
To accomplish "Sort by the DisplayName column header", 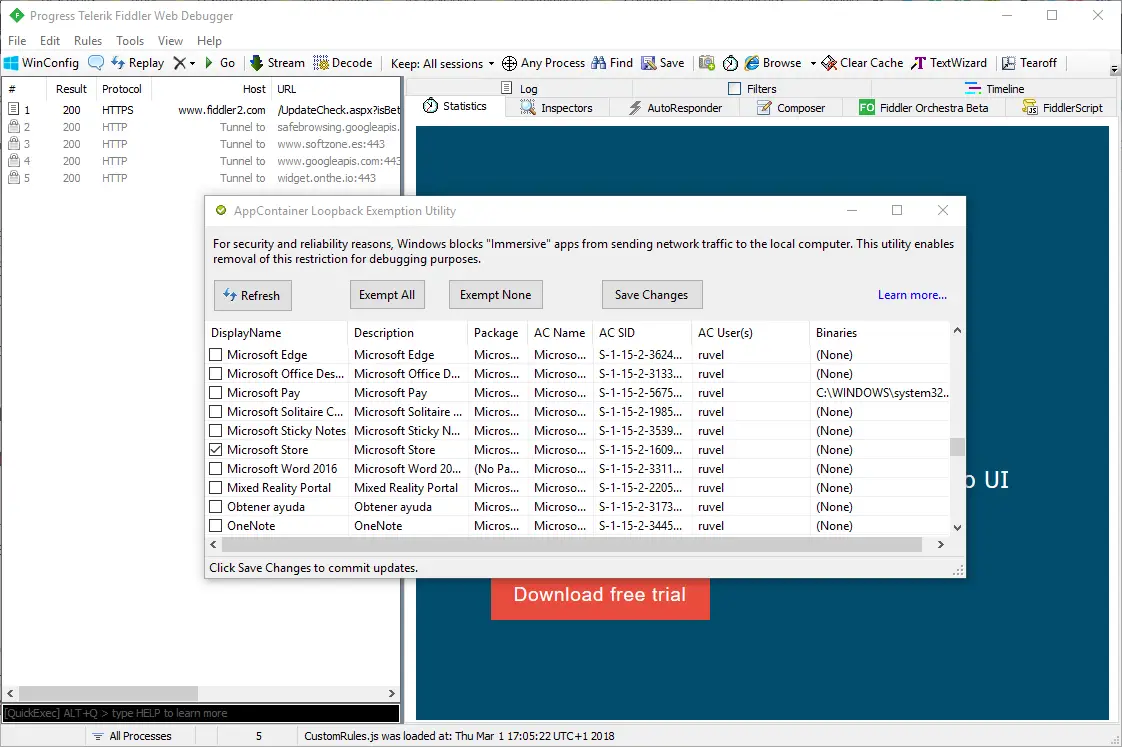I will (276, 333).
